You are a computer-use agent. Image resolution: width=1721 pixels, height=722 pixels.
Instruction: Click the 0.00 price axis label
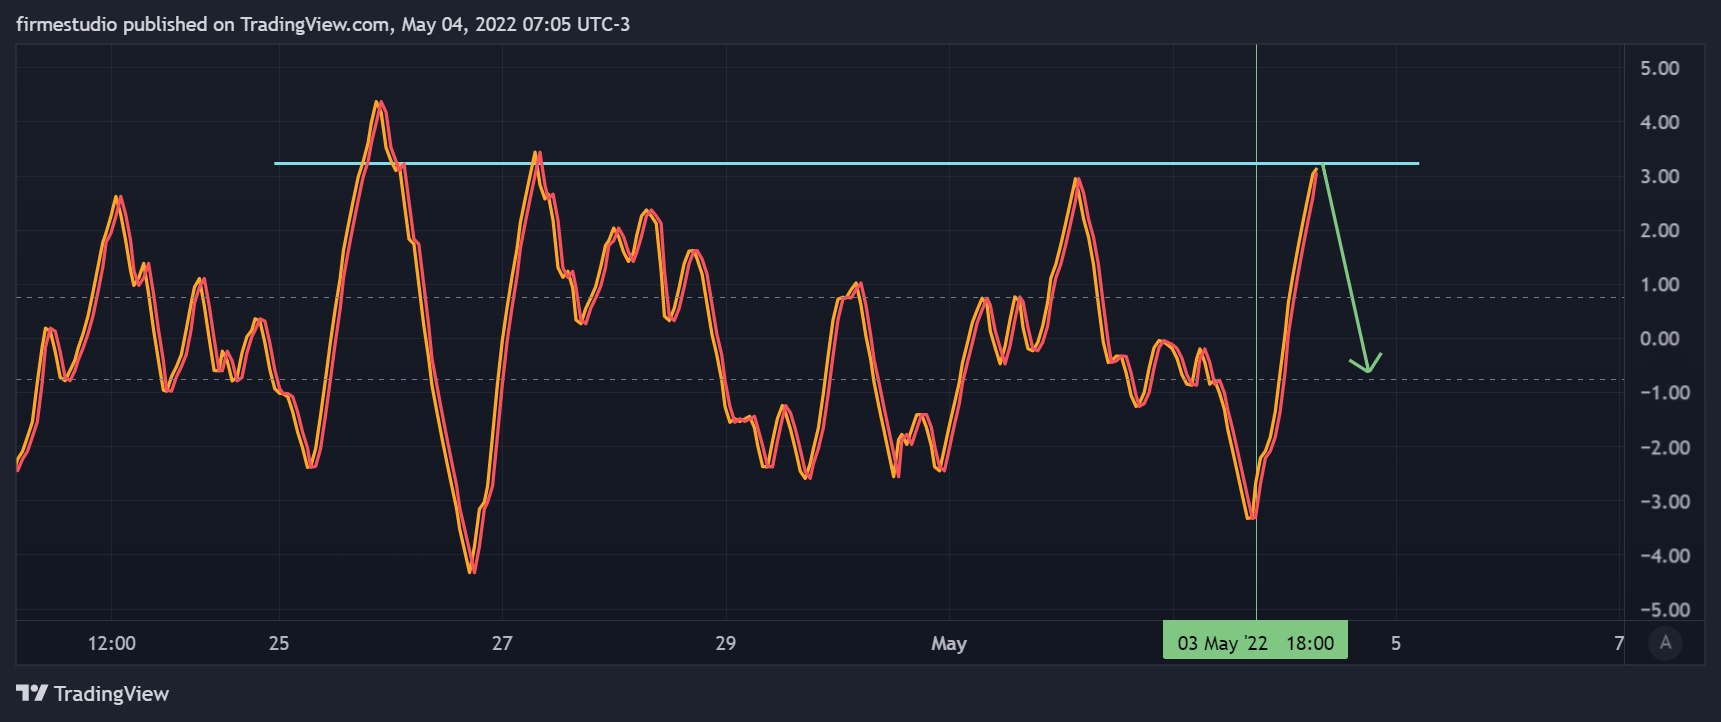[x=1660, y=338]
